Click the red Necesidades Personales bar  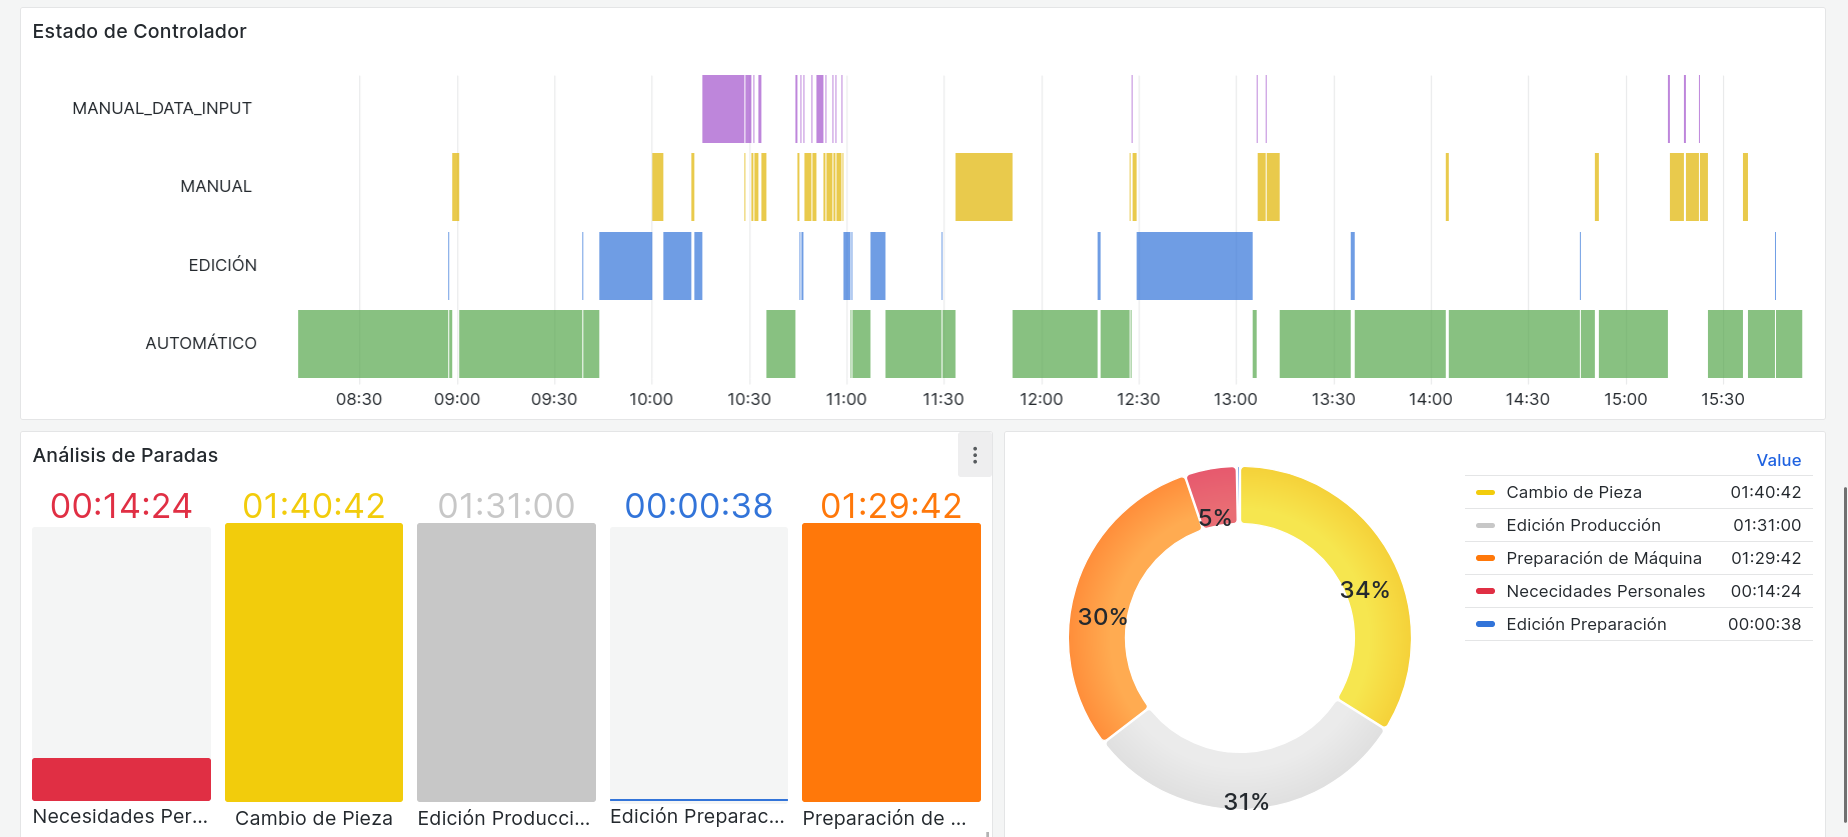coord(121,779)
